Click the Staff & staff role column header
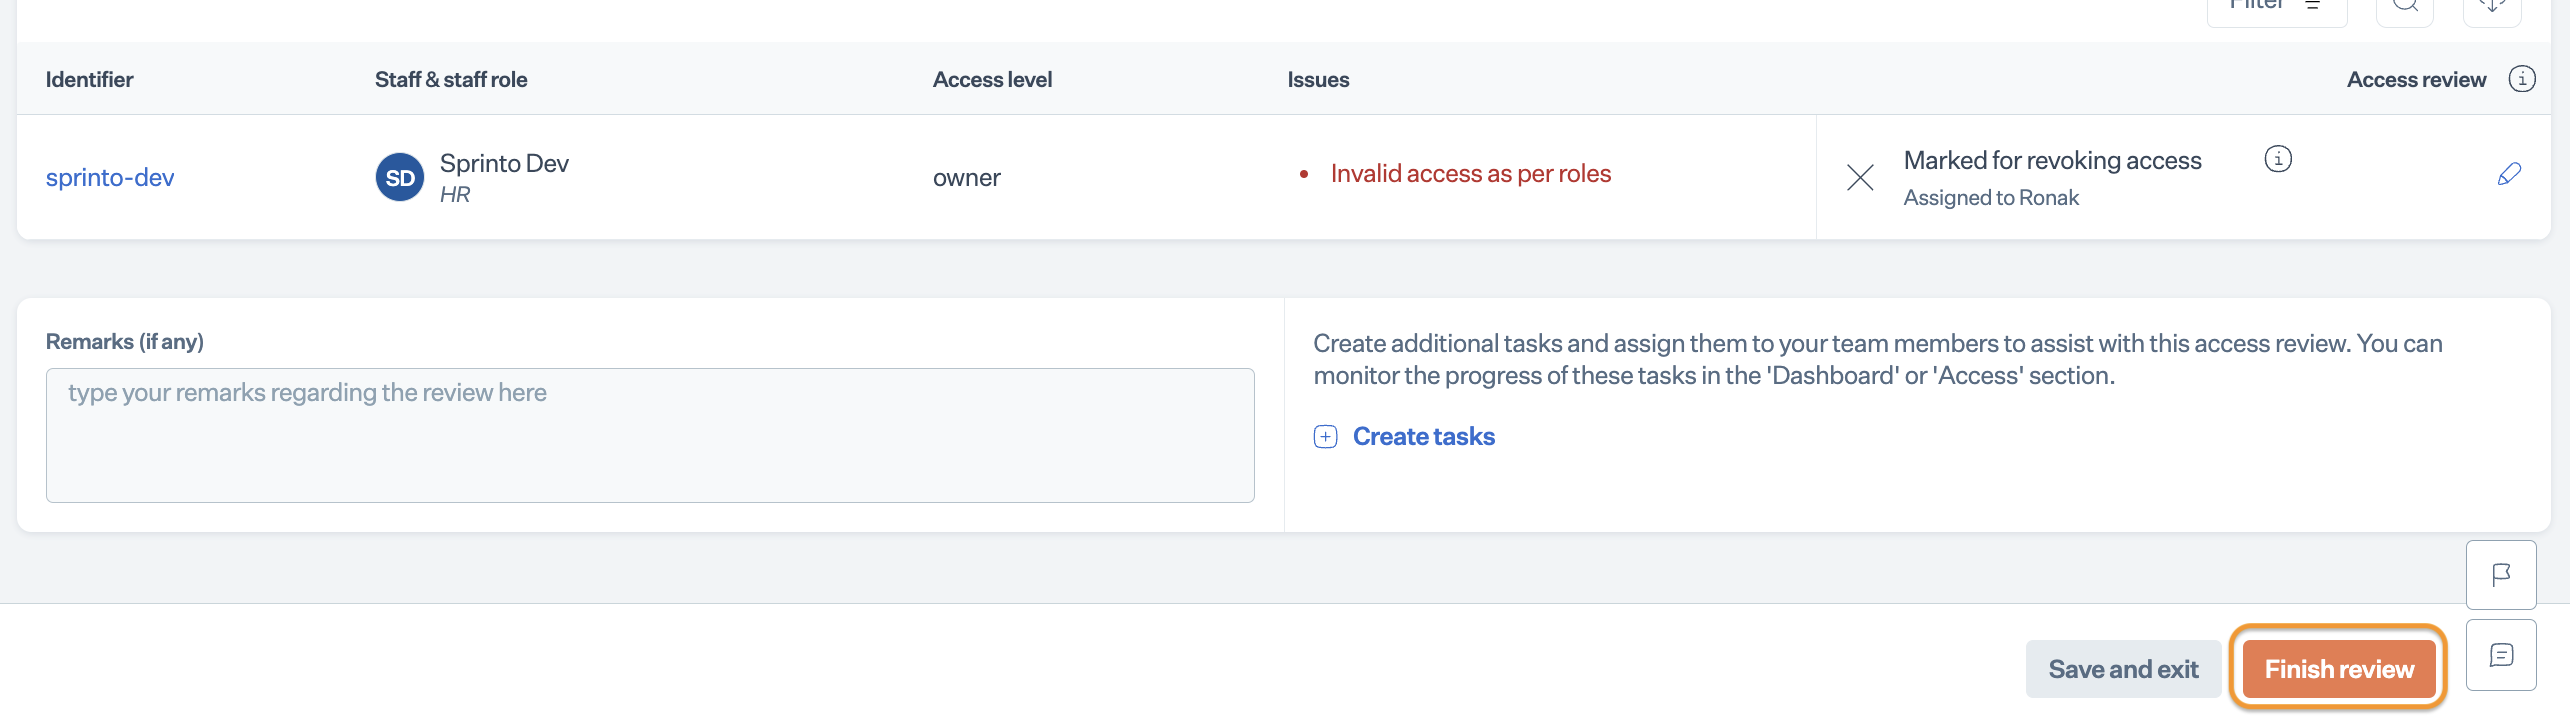Screen dimensions: 2570x720 pyautogui.click(x=451, y=80)
